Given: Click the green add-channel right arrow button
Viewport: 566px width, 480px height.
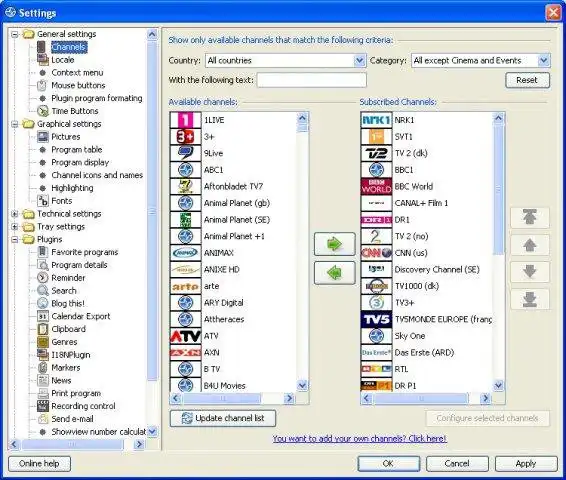Looking at the screenshot, I should pyautogui.click(x=335, y=244).
